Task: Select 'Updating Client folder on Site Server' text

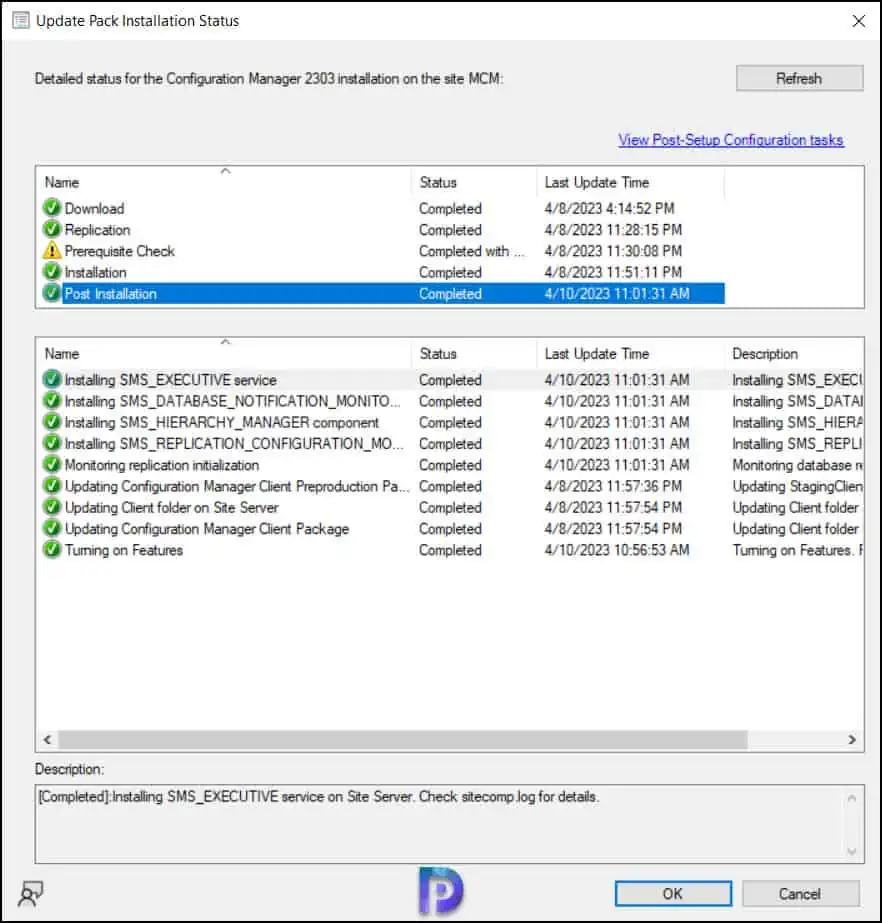Action: coord(171,507)
